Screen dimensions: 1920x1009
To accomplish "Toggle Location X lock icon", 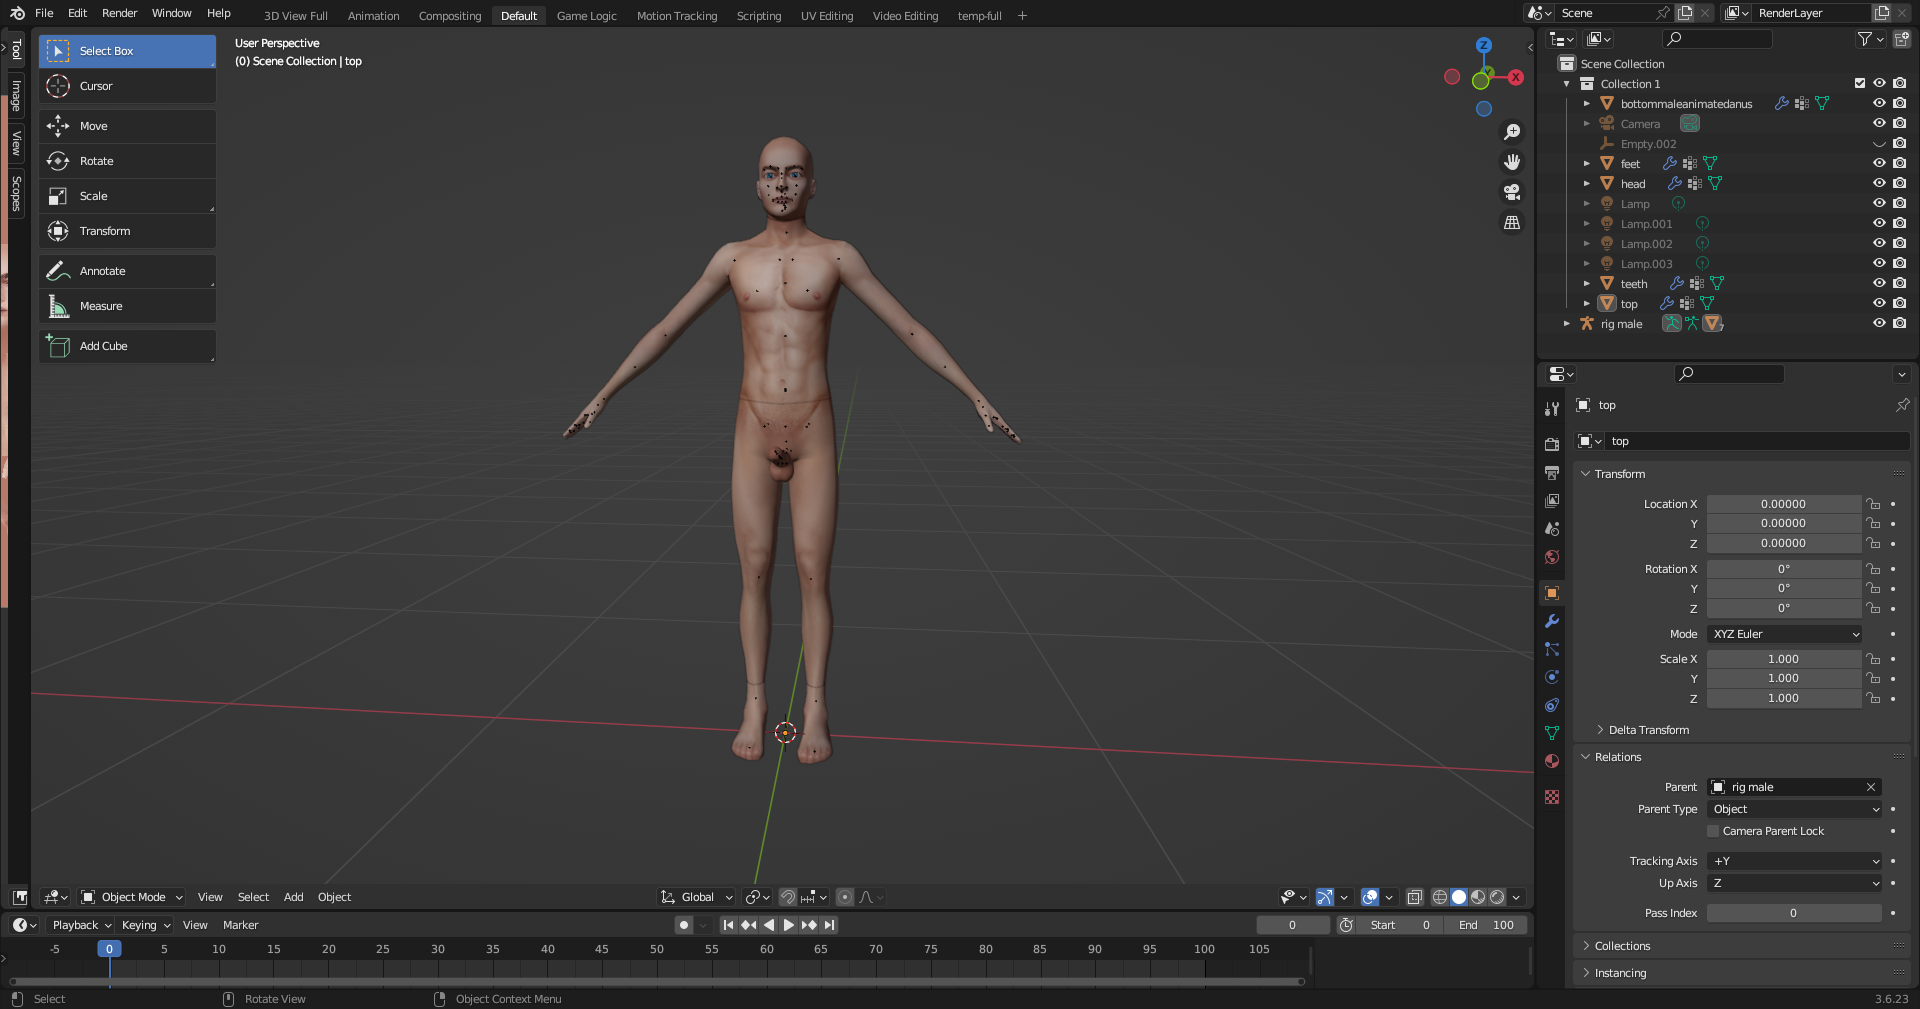I will pyautogui.click(x=1873, y=504).
